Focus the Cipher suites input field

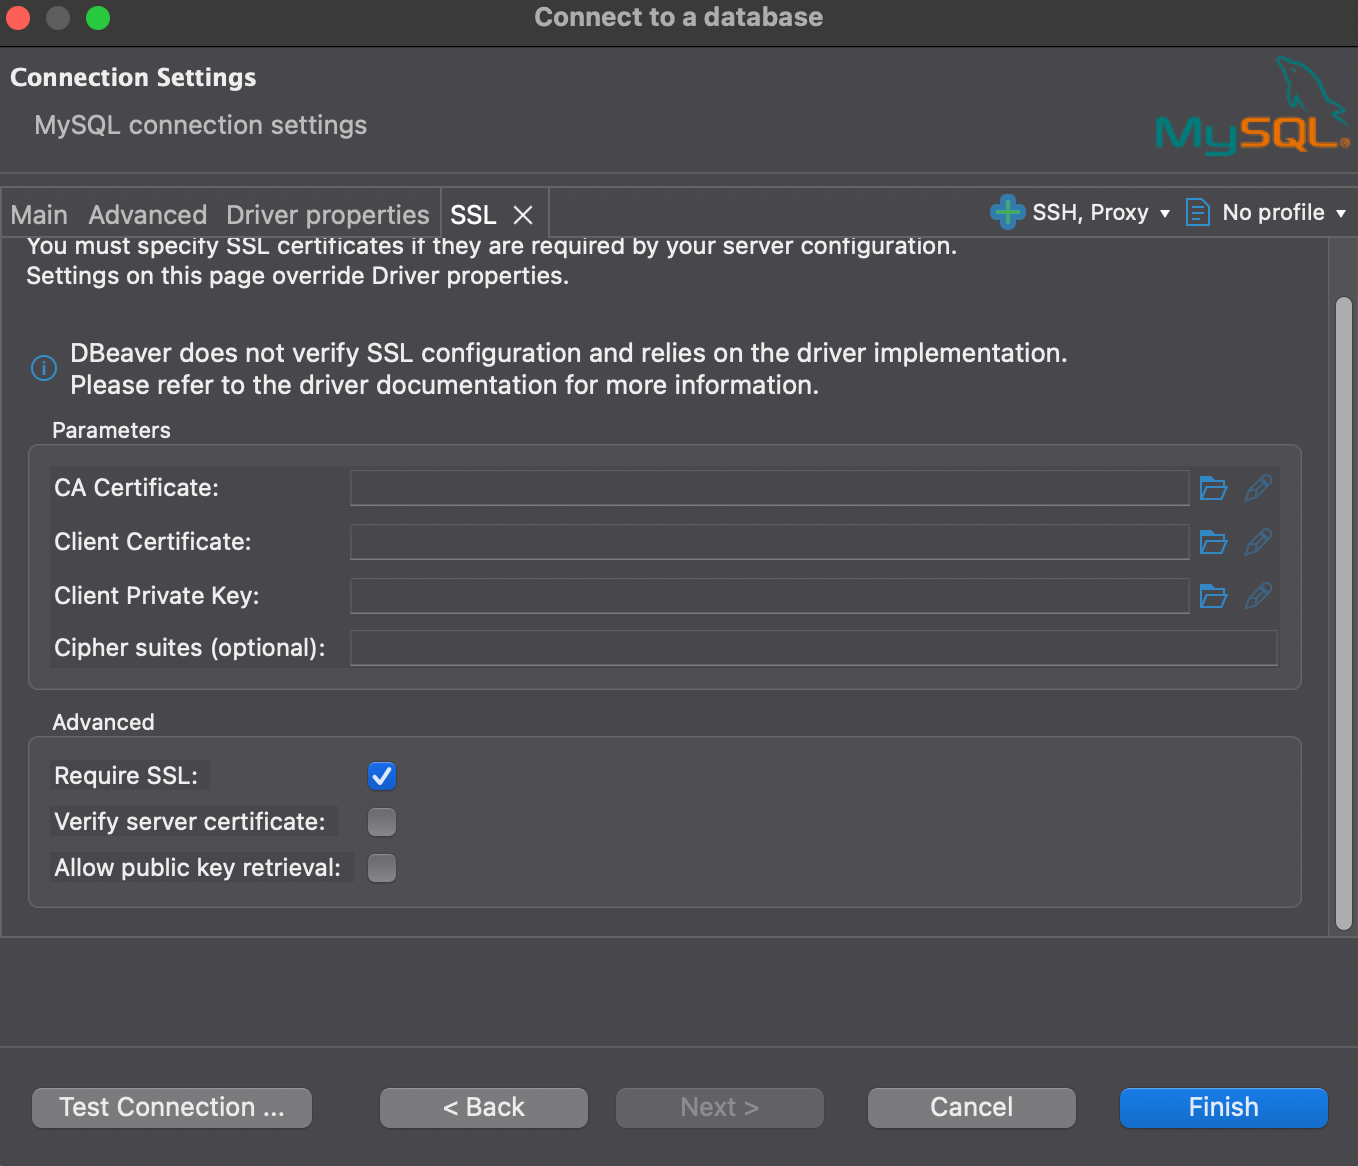tap(813, 648)
